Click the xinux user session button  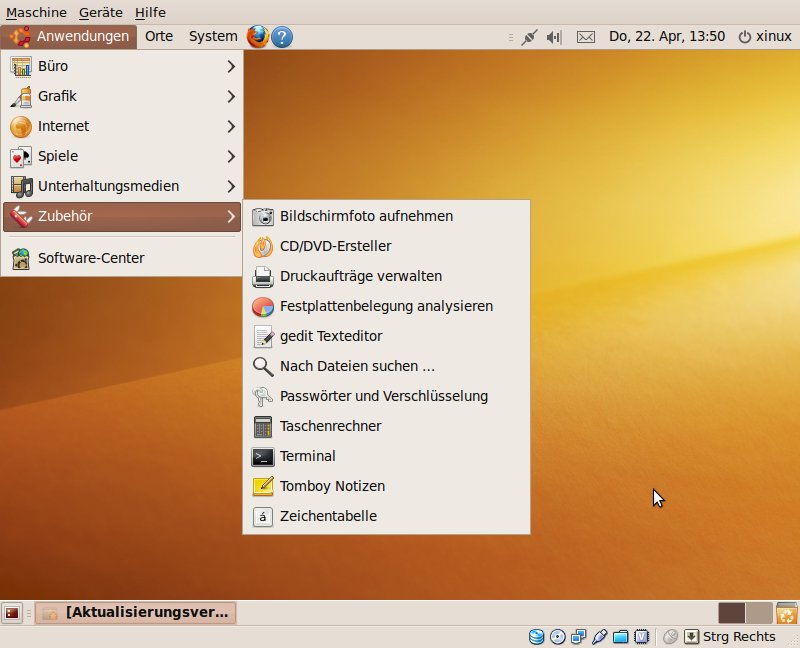(x=765, y=36)
